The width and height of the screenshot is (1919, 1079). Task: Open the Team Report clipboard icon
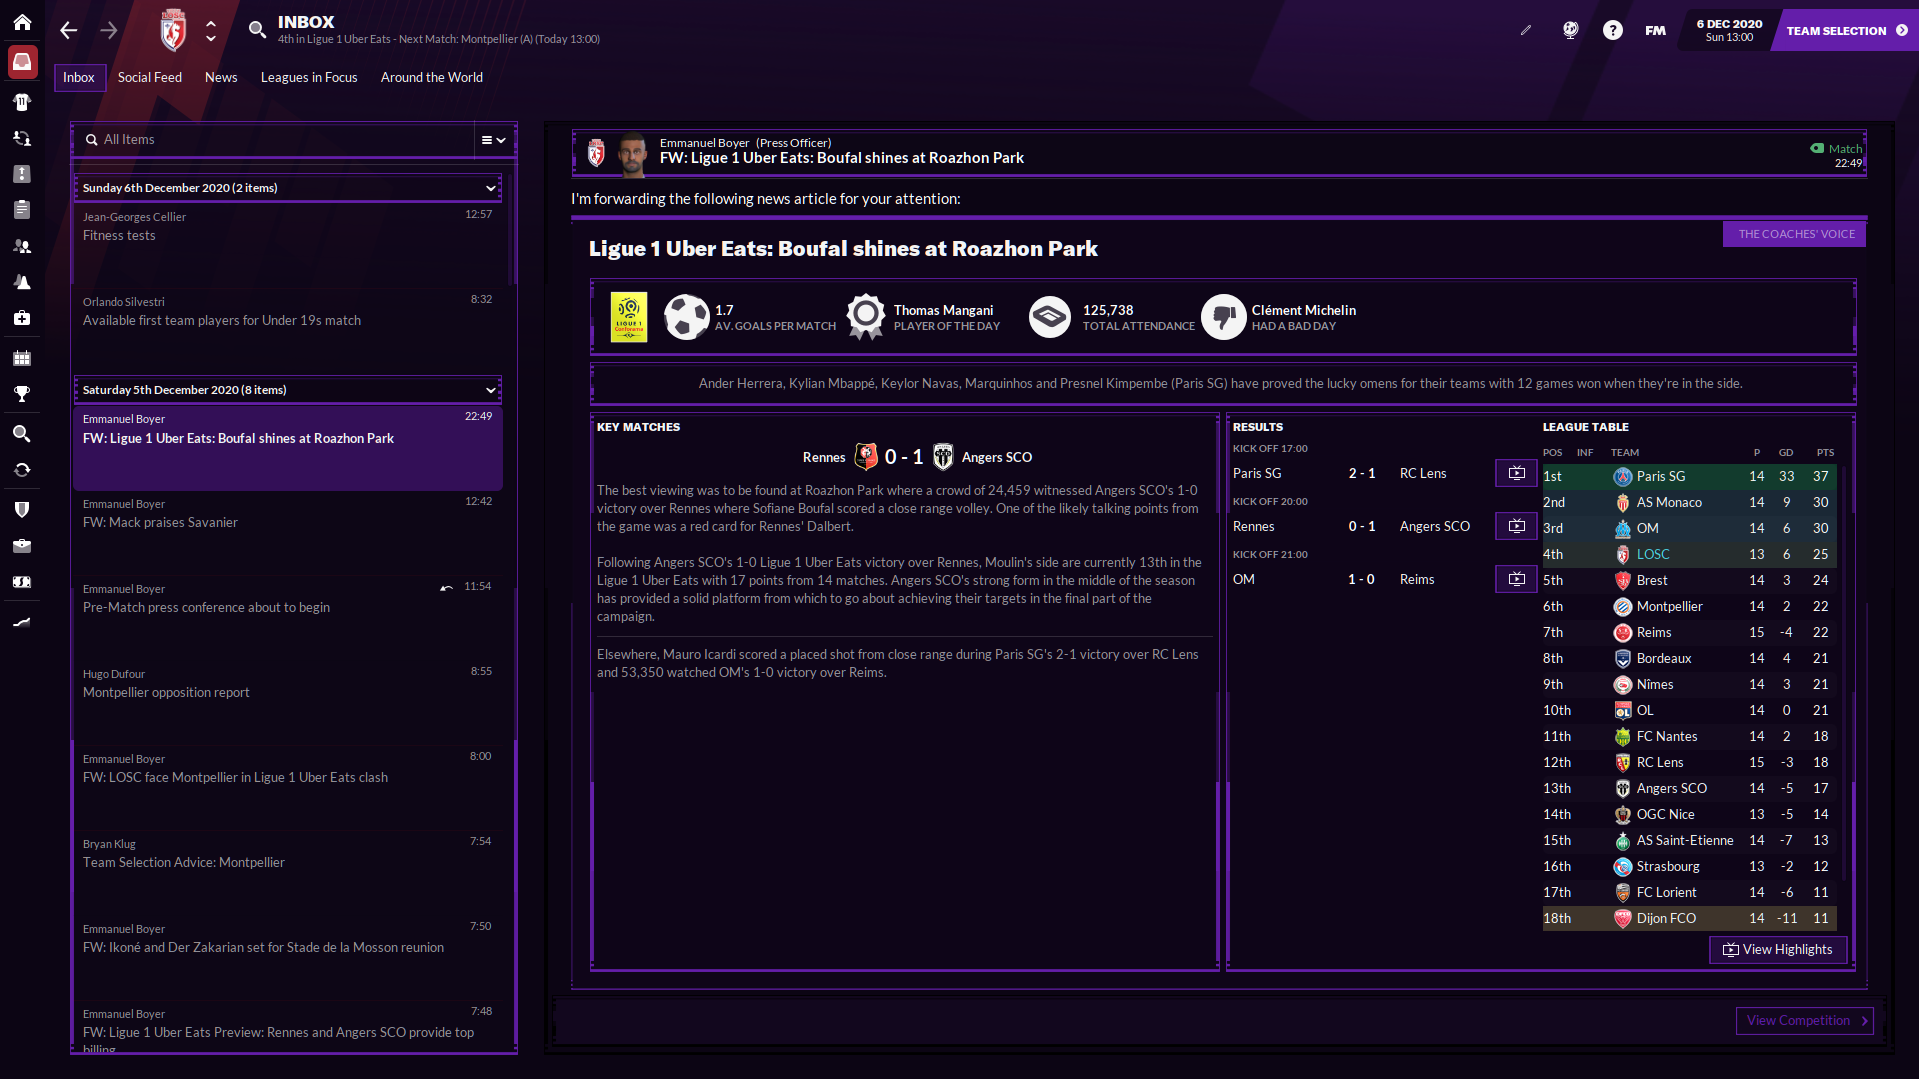pos(22,210)
